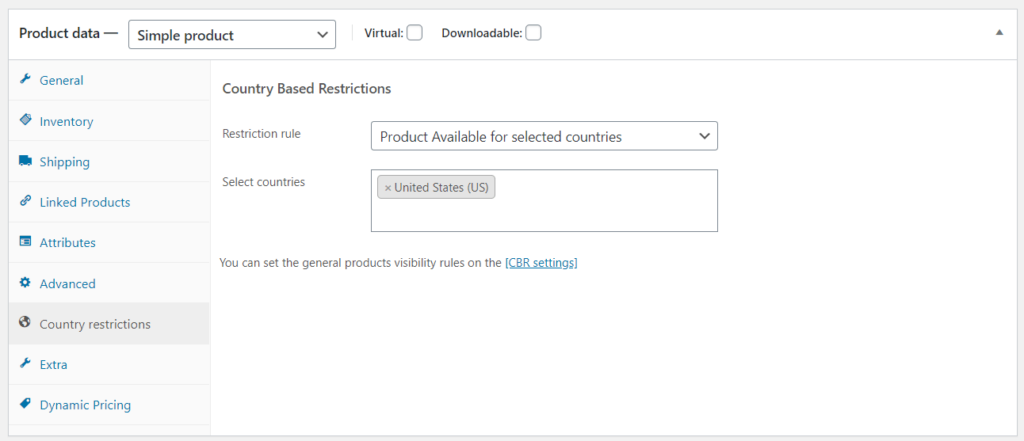1024x441 pixels.
Task: Click the Country restrictions globe icon
Action: [25, 322]
